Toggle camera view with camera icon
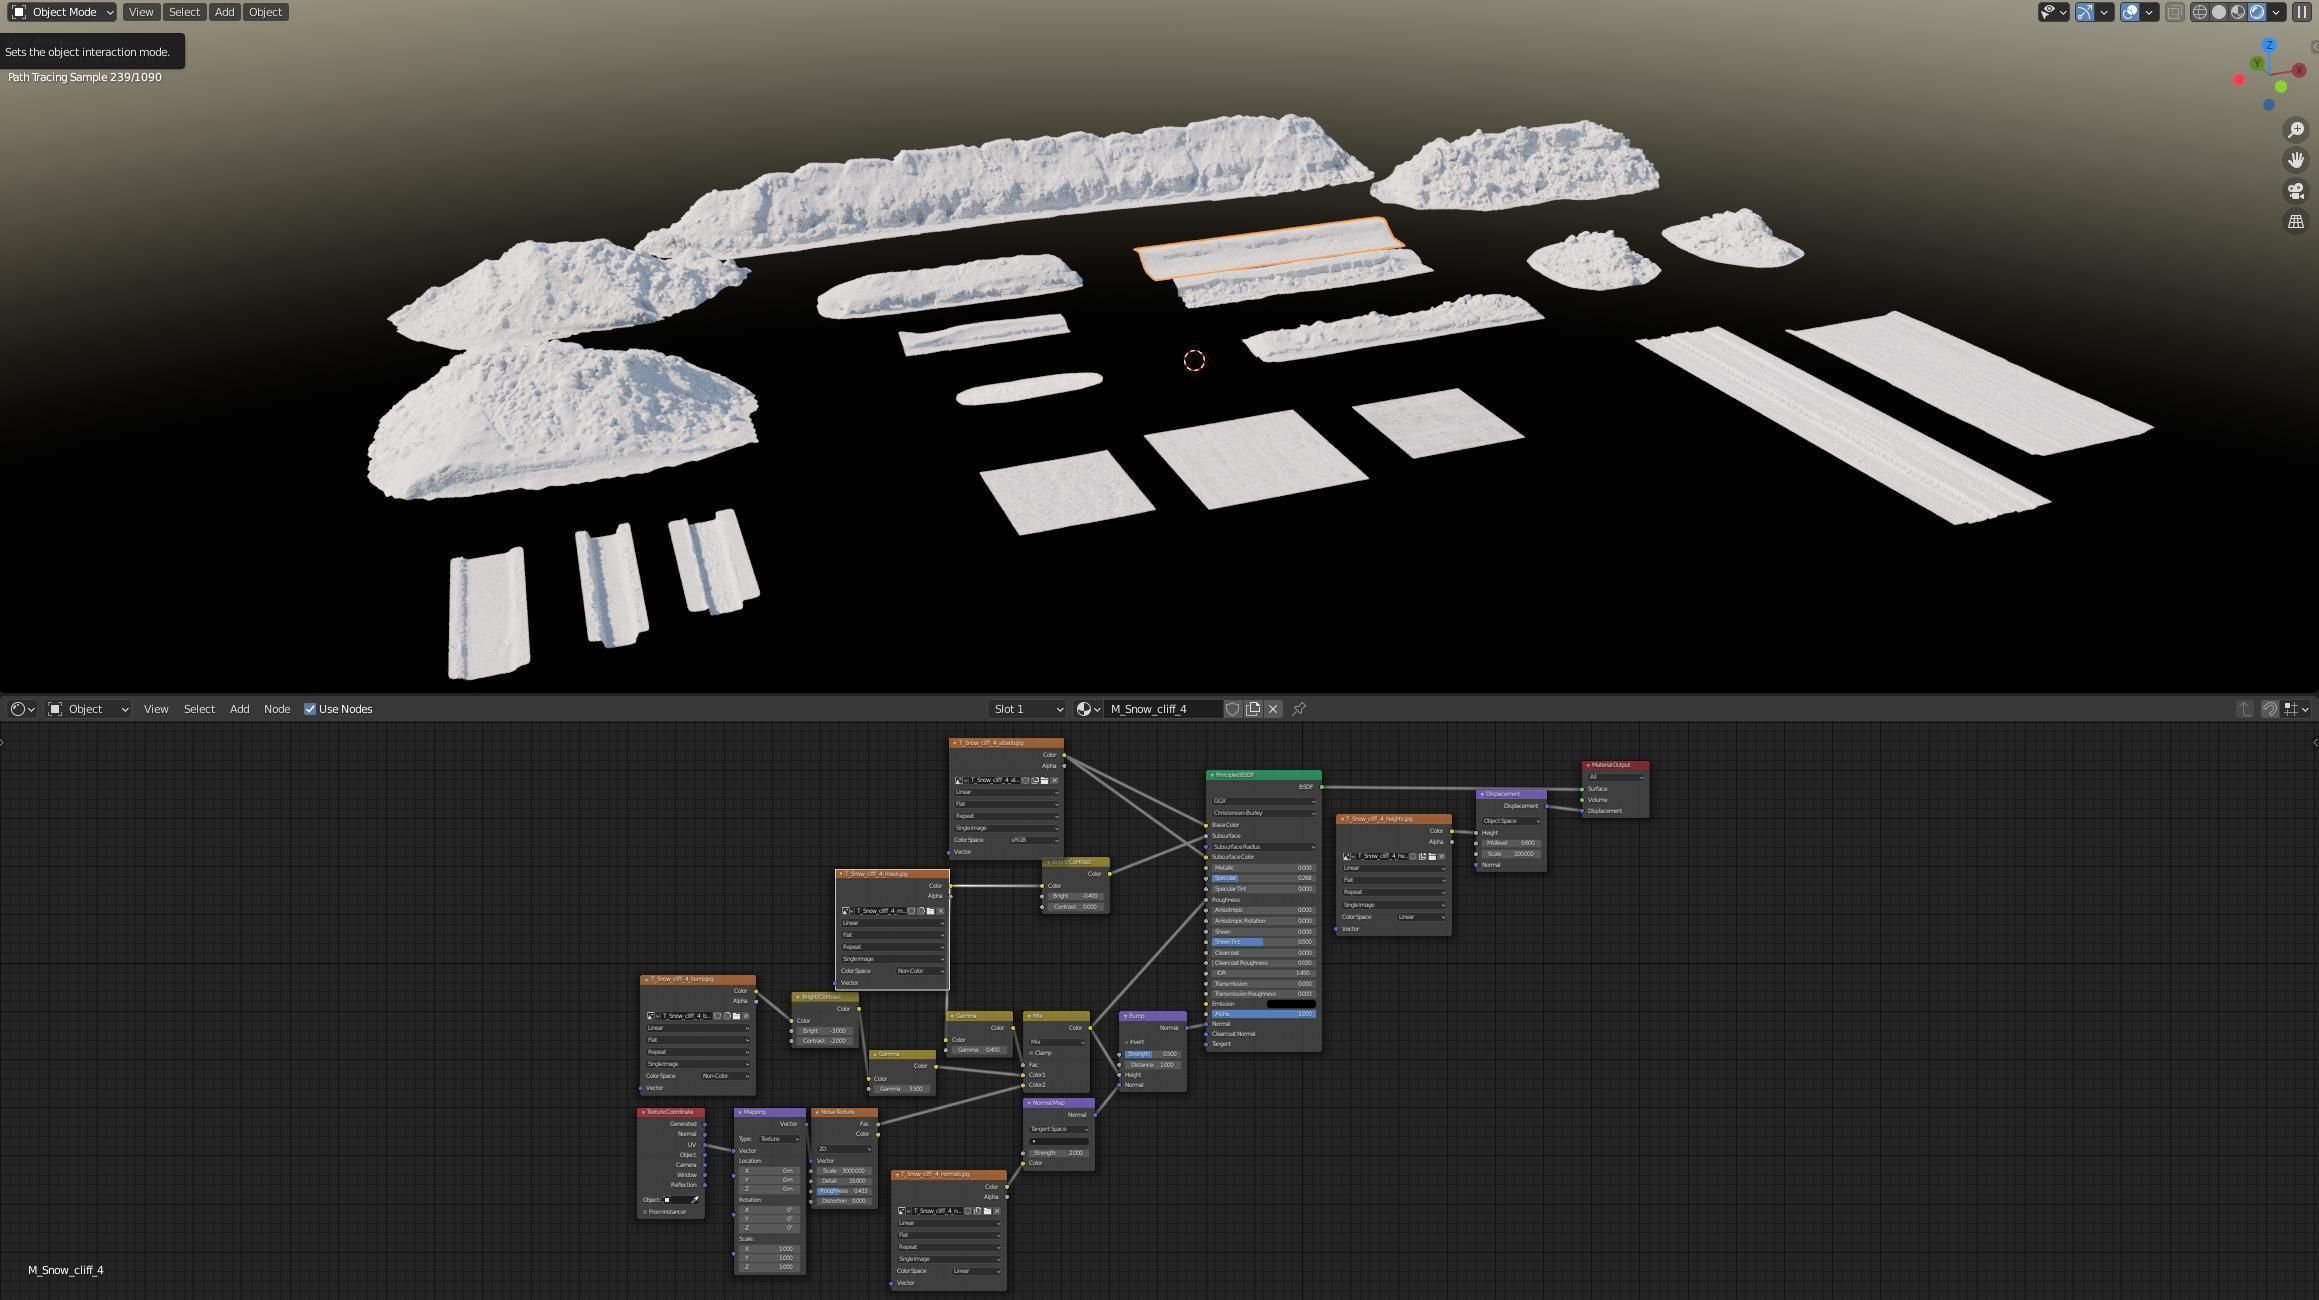The width and height of the screenshot is (2319, 1300). click(x=2296, y=191)
